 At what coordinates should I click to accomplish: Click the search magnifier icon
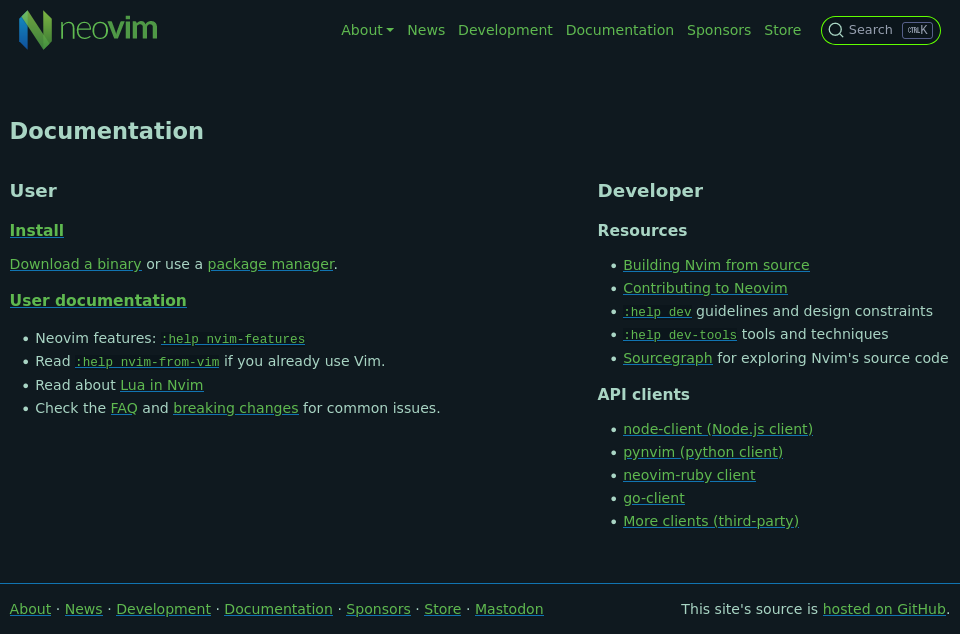[x=836, y=30]
